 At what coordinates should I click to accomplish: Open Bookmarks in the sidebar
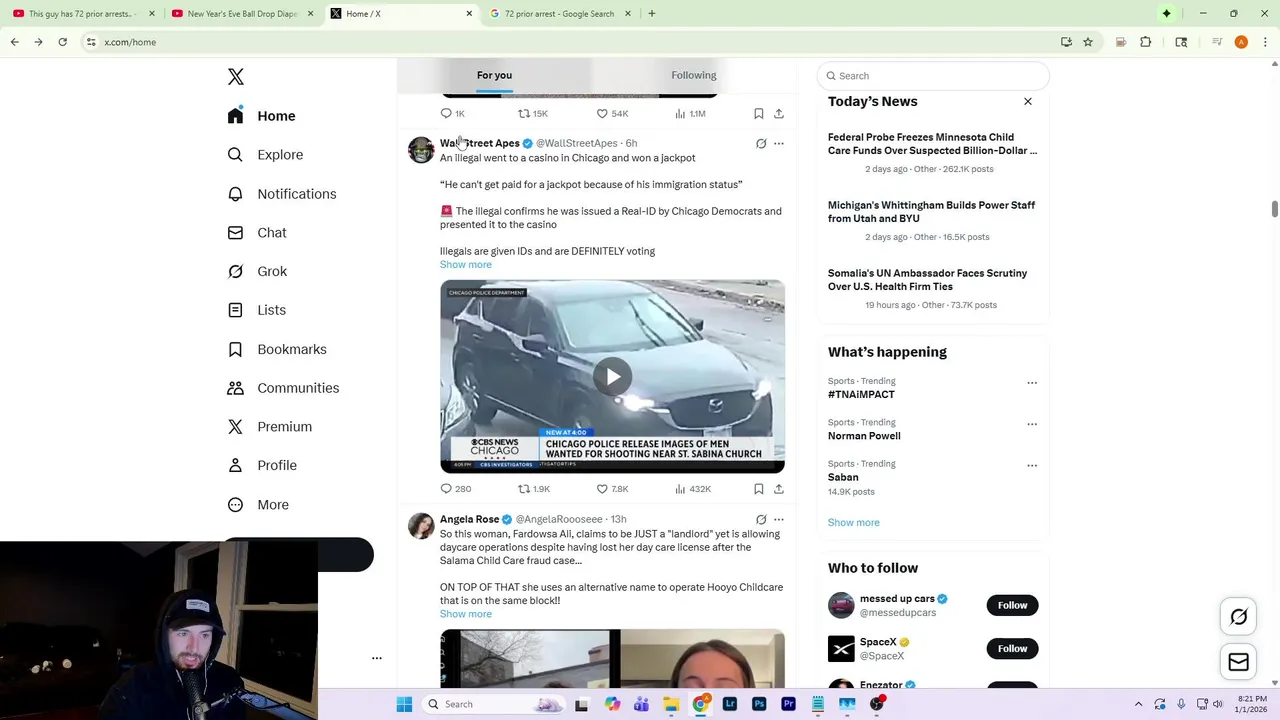pyautogui.click(x=277, y=349)
